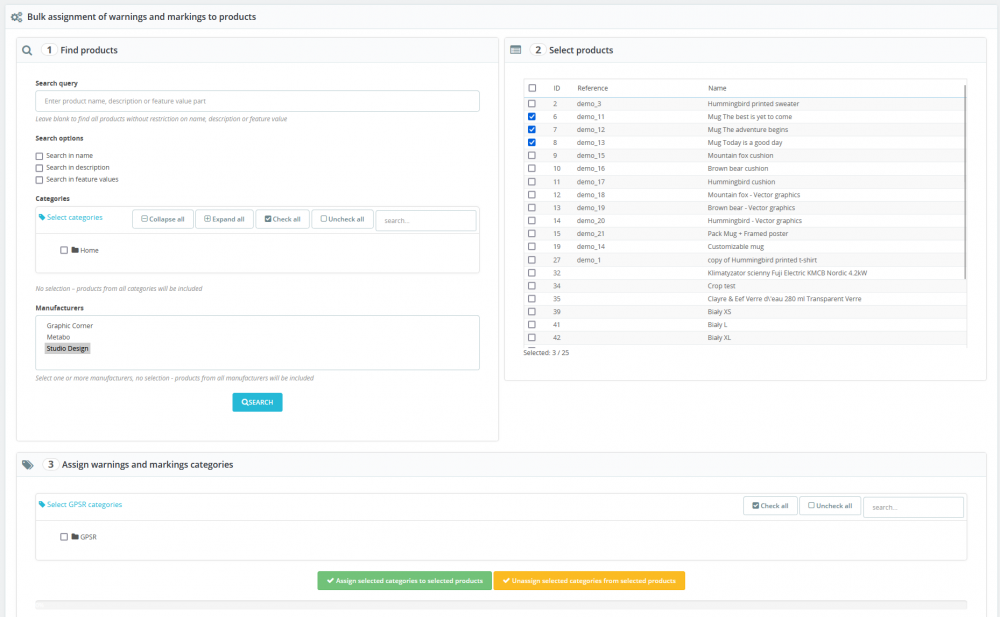Click the tags icon in Assign warnings header
1000x617 pixels.
(27, 465)
